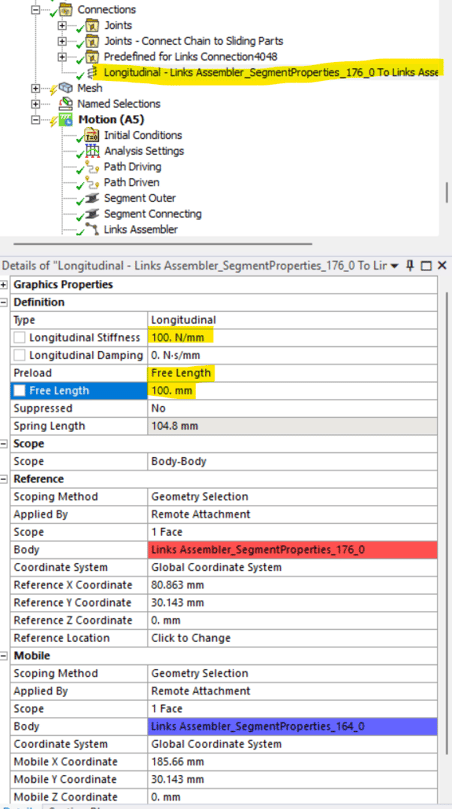Collapse the Definition section

click(5, 302)
